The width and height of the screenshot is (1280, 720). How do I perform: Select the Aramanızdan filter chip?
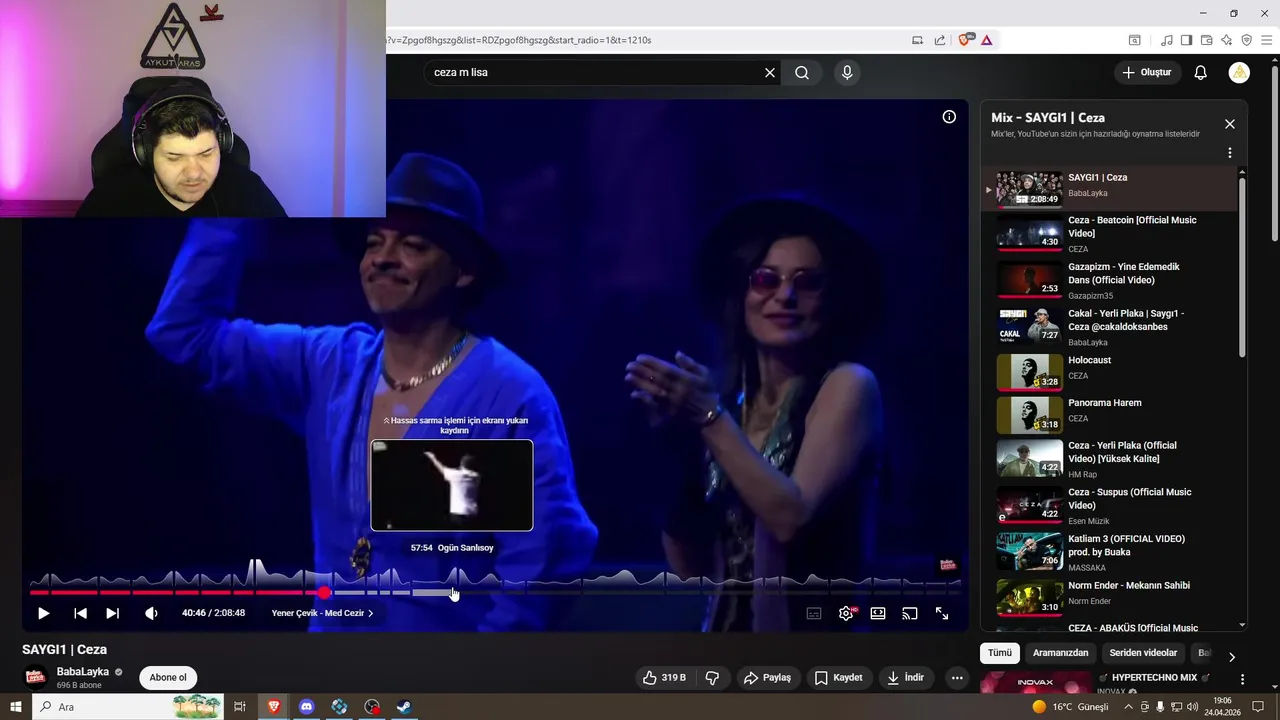(x=1060, y=653)
